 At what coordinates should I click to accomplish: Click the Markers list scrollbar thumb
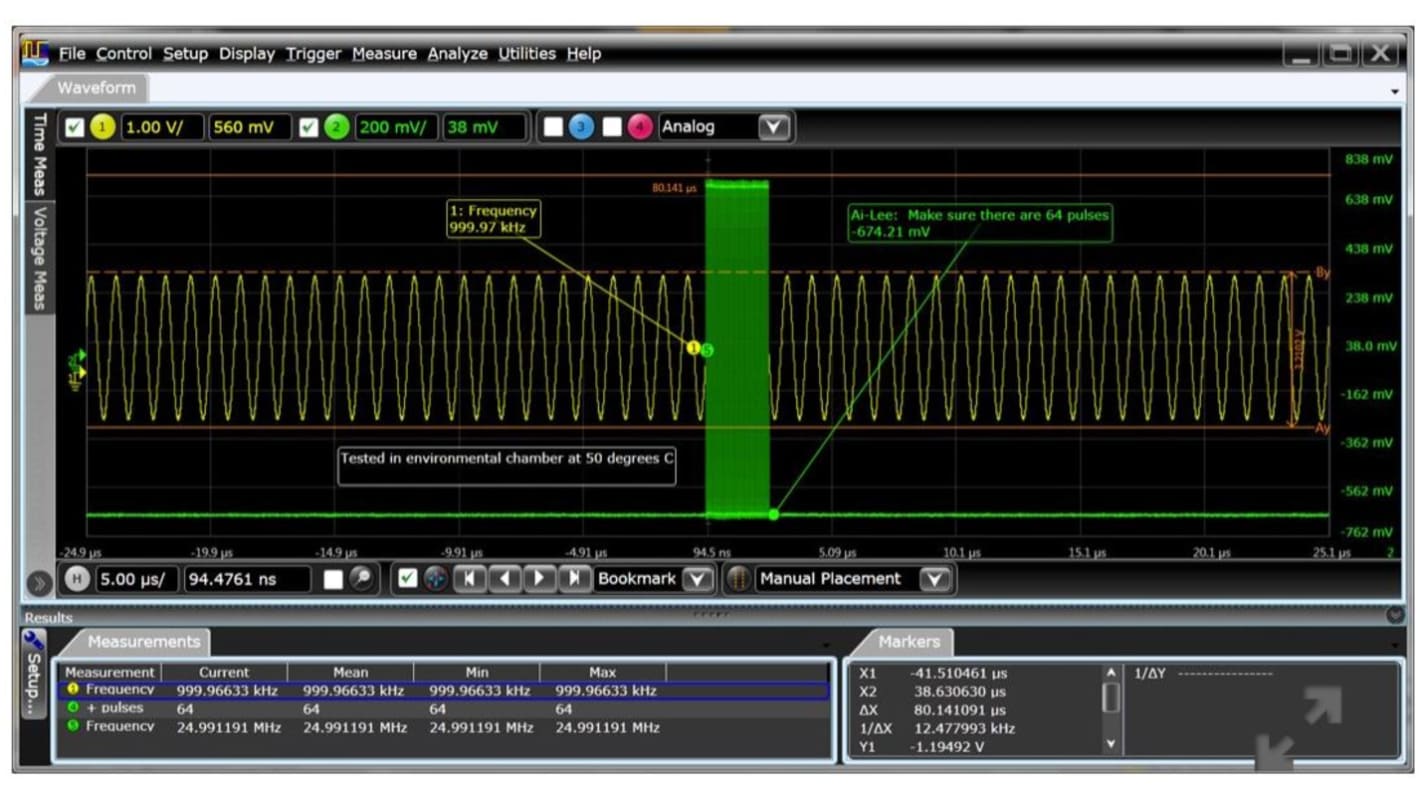coord(1110,698)
